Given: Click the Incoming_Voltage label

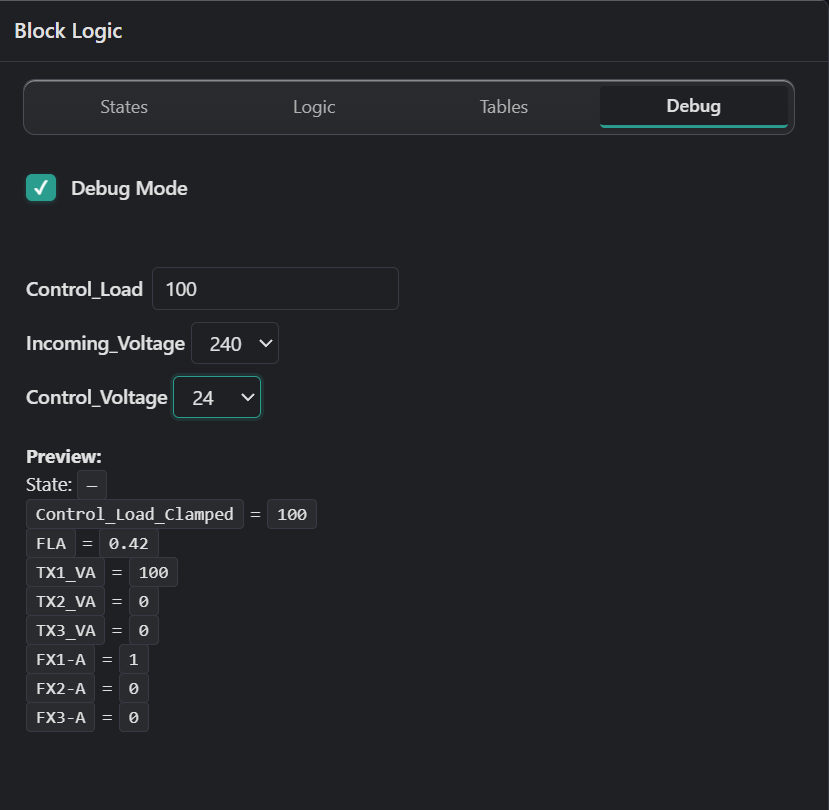Looking at the screenshot, I should click(105, 344).
